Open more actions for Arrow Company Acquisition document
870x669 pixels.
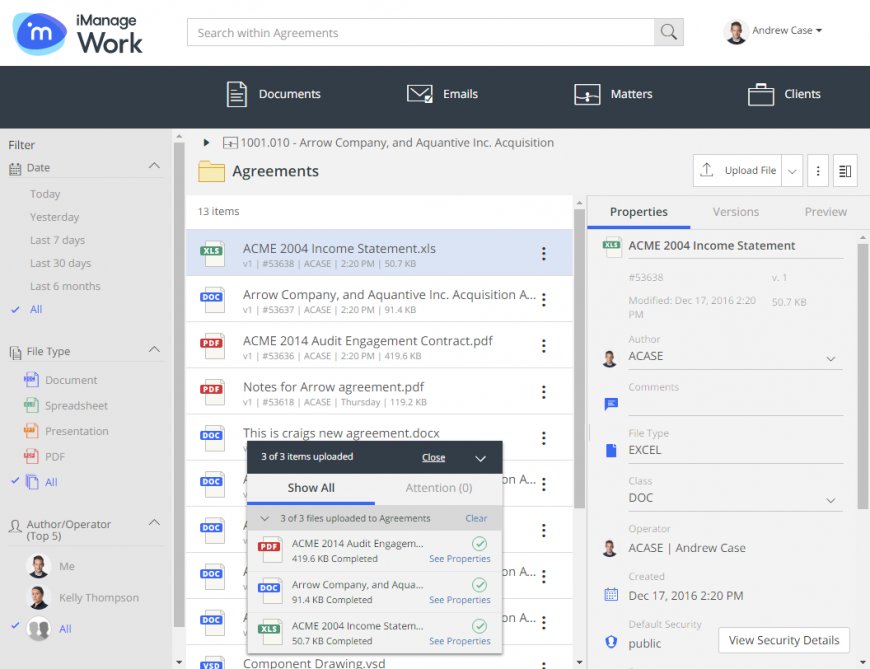544,300
